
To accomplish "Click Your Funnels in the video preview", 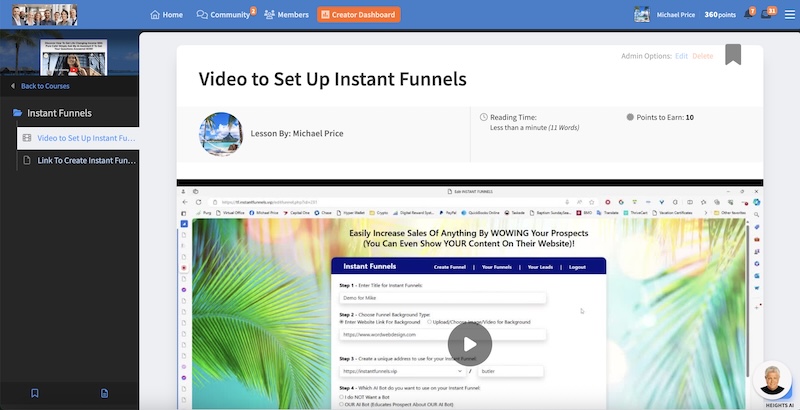I will click(496, 267).
